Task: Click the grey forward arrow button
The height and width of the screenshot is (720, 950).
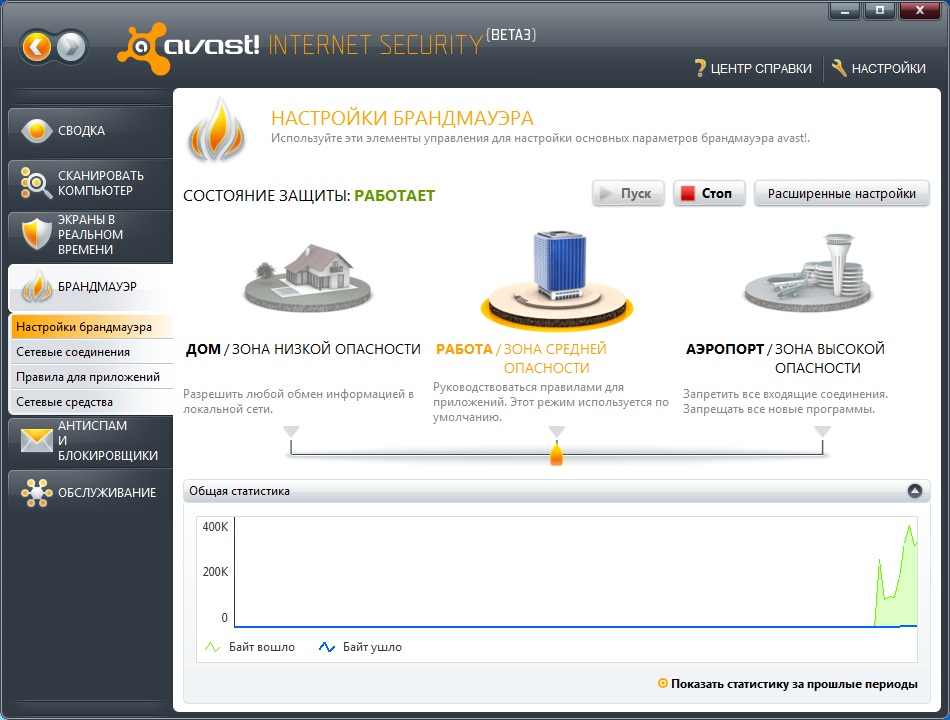Action: click(x=71, y=47)
